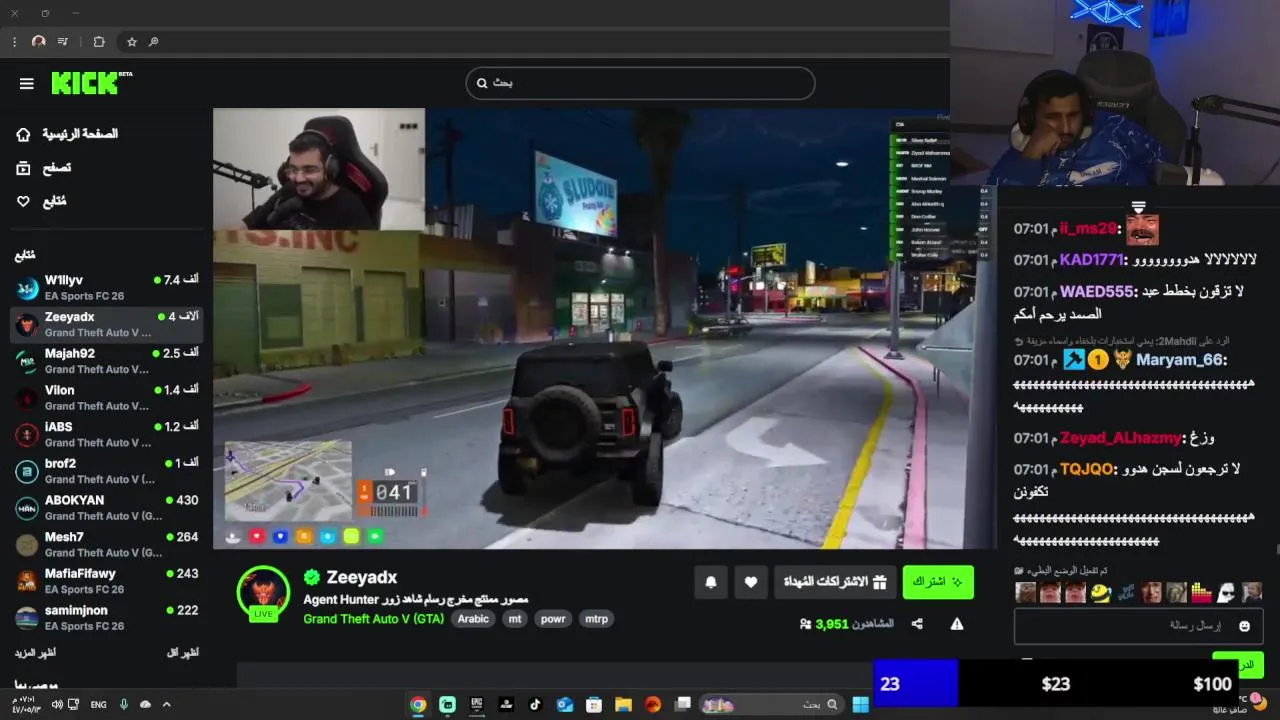
Task: Click the Kick search field
Action: (x=640, y=83)
